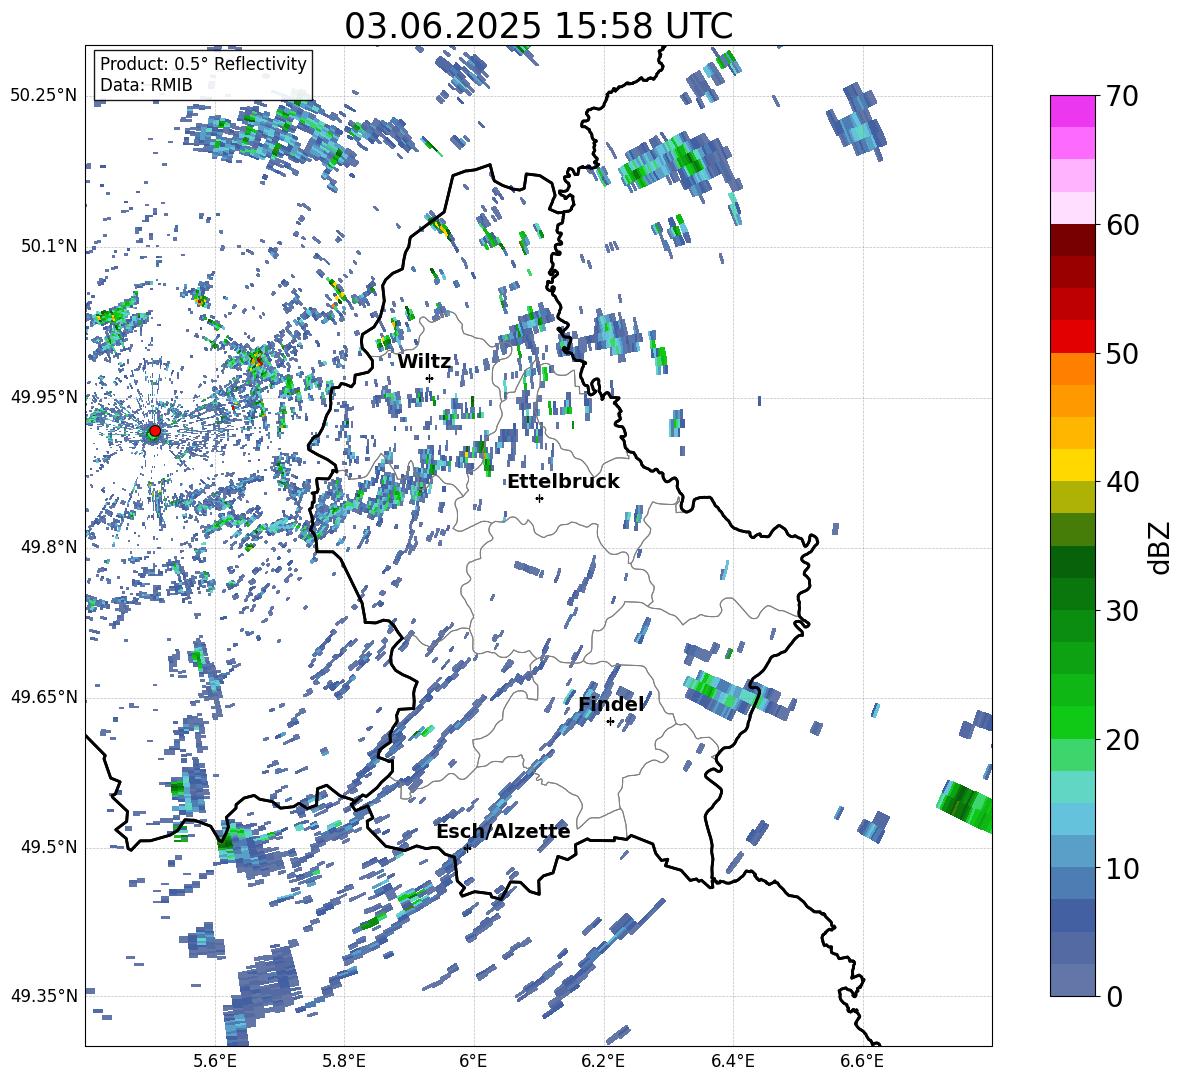Click the cross marker below the Wiltz label
1184x1081 pixels.
430,378
